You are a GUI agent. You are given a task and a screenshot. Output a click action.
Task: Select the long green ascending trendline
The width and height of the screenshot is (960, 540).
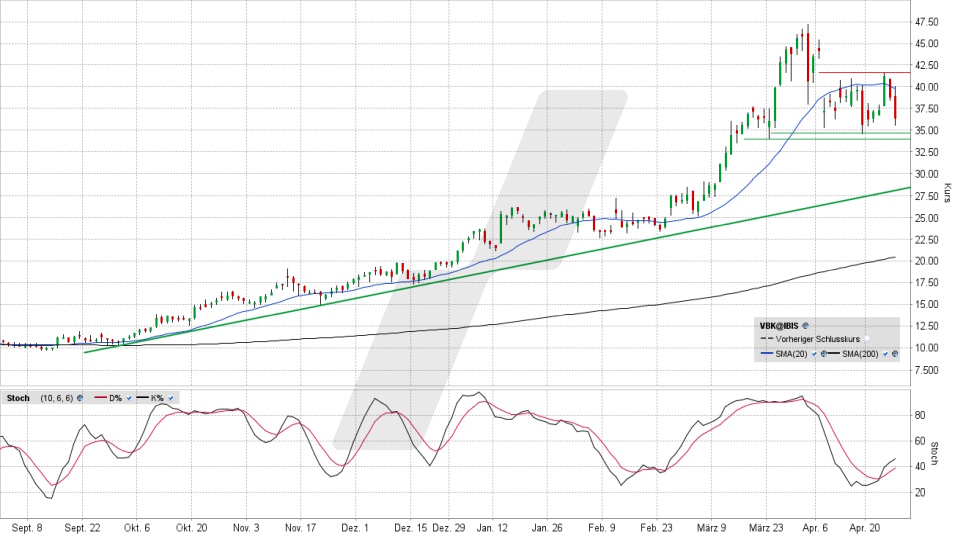click(497, 269)
